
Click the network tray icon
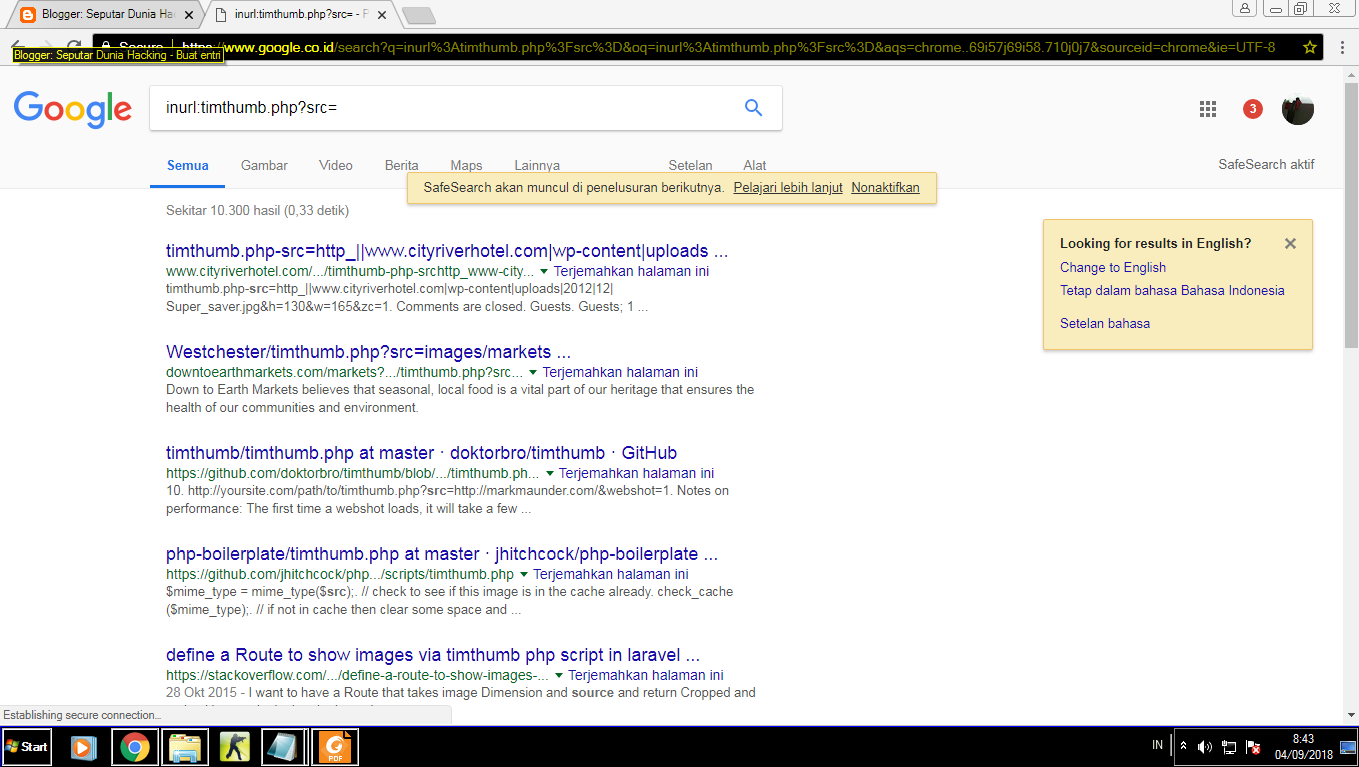[1229, 747]
